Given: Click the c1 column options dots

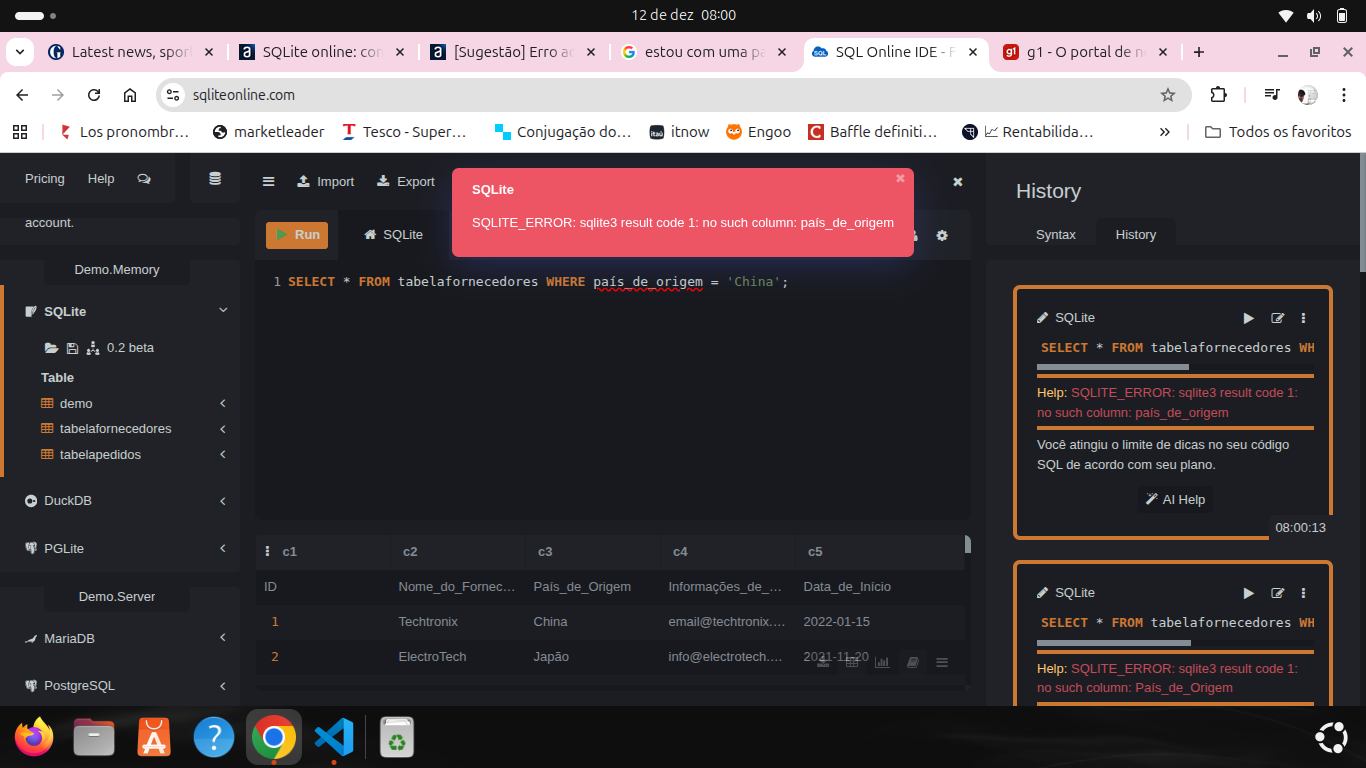Looking at the screenshot, I should pyautogui.click(x=268, y=551).
